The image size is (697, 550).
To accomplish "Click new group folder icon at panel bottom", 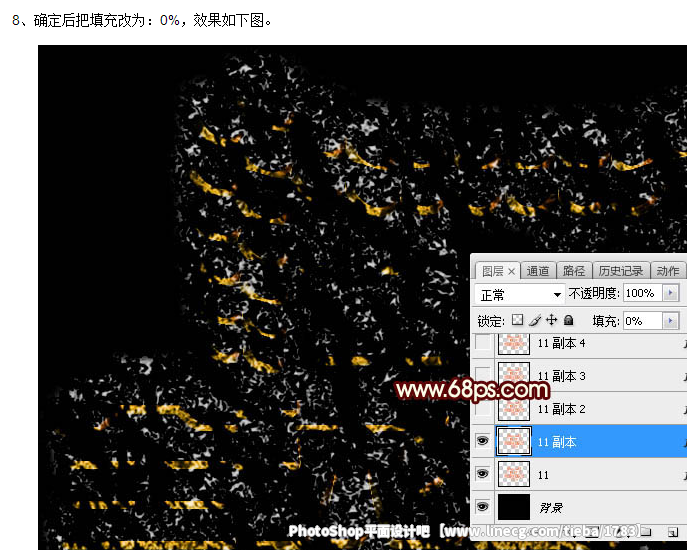I will (646, 531).
